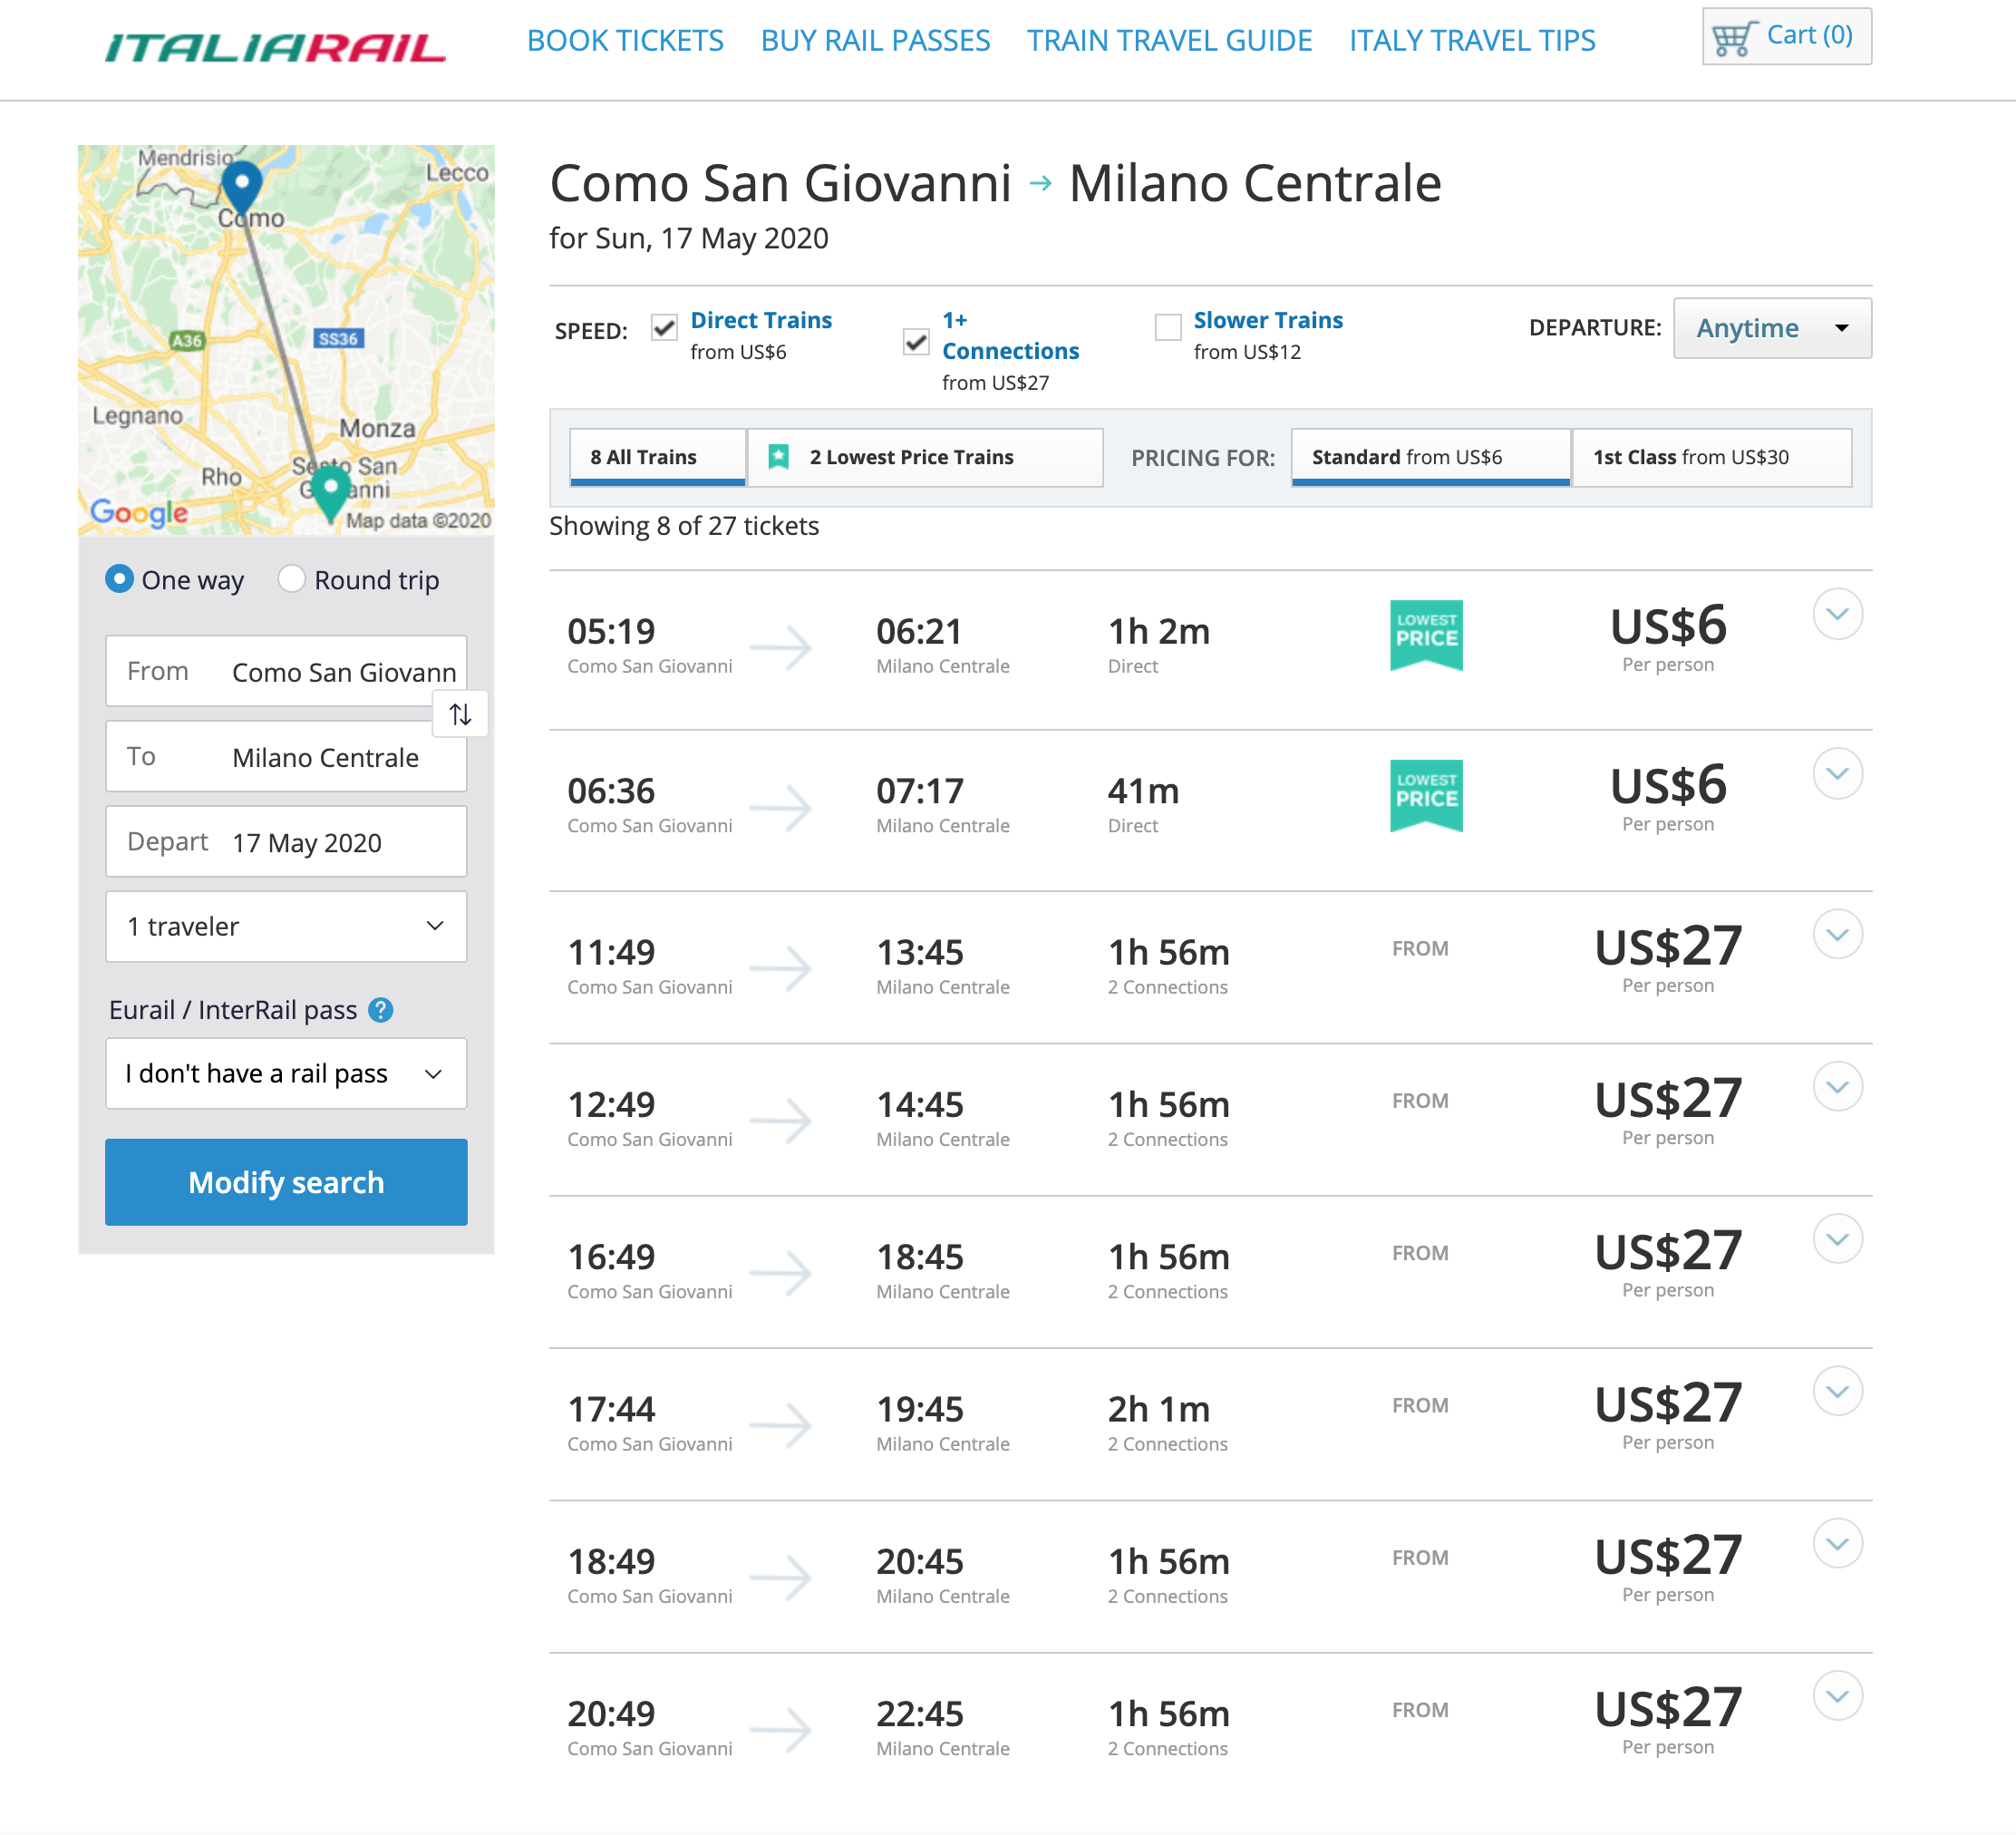Click the Eurail pass help question icon
The height and width of the screenshot is (1835, 2016).
[x=380, y=1010]
